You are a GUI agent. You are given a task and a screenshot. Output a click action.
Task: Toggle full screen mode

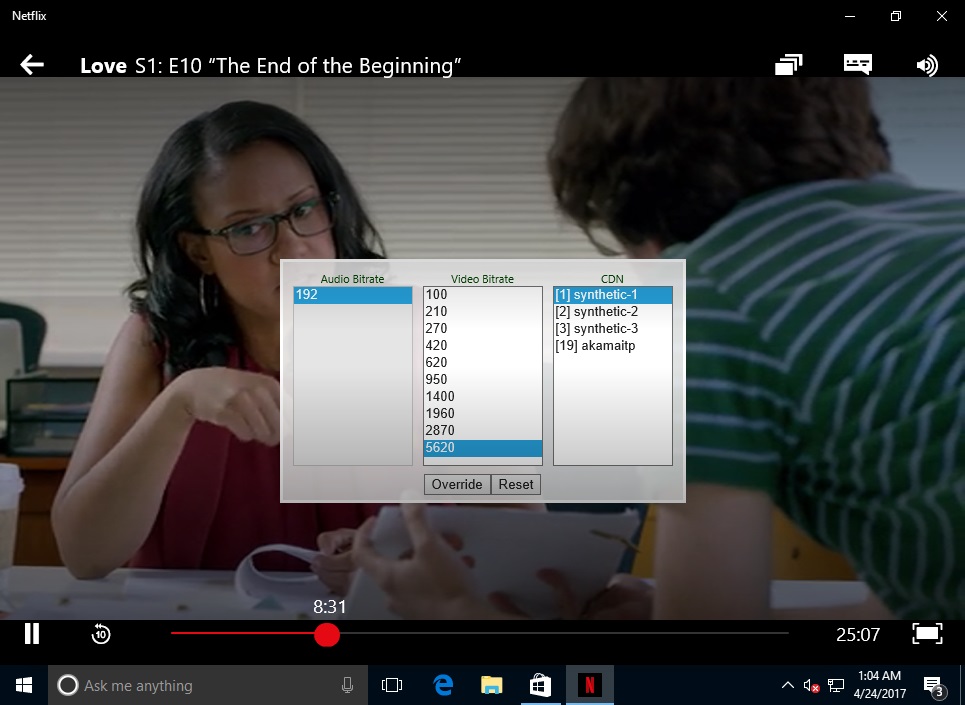tap(927, 633)
